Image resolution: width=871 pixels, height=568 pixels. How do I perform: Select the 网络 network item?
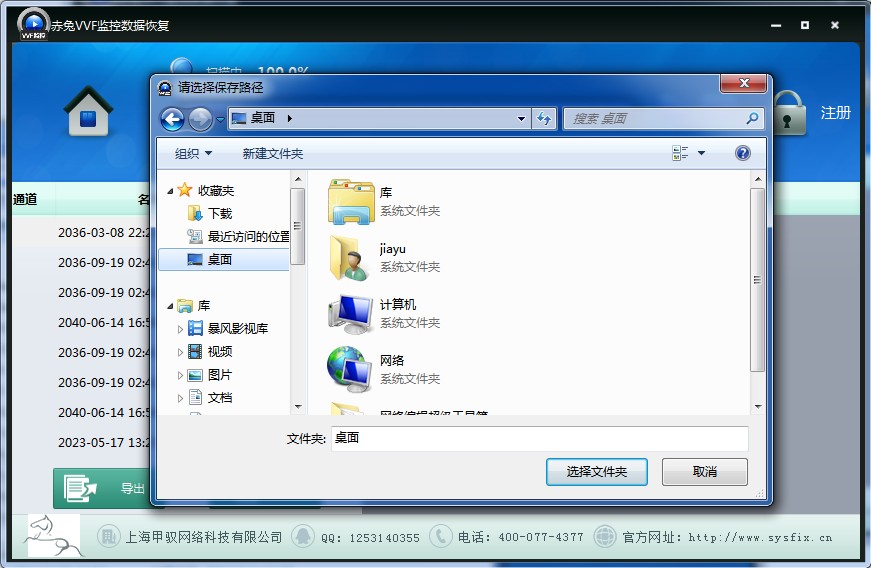click(x=350, y=369)
